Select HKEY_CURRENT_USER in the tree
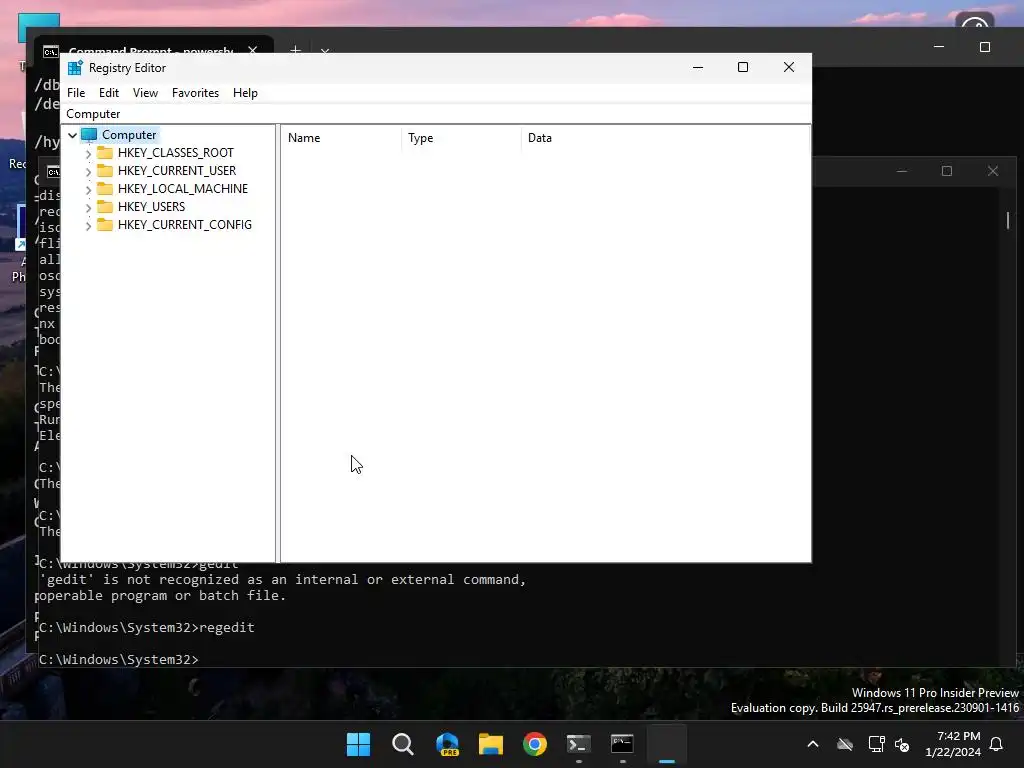Screen dimensions: 1024x768 click(x=177, y=170)
